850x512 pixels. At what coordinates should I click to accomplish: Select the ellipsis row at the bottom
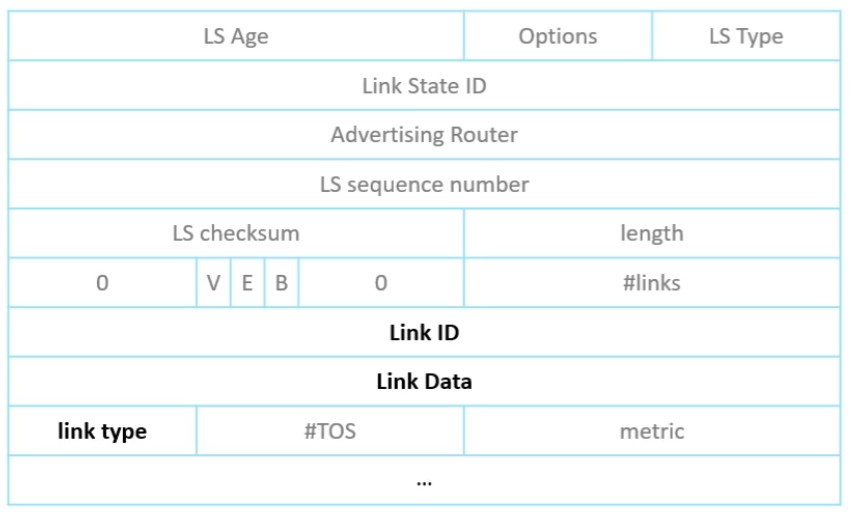pos(424,481)
